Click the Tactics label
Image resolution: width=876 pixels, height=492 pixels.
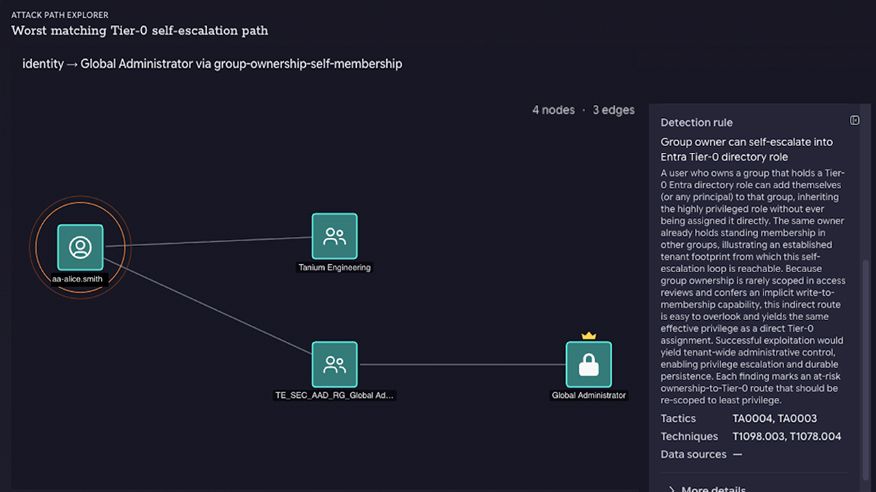coord(678,418)
